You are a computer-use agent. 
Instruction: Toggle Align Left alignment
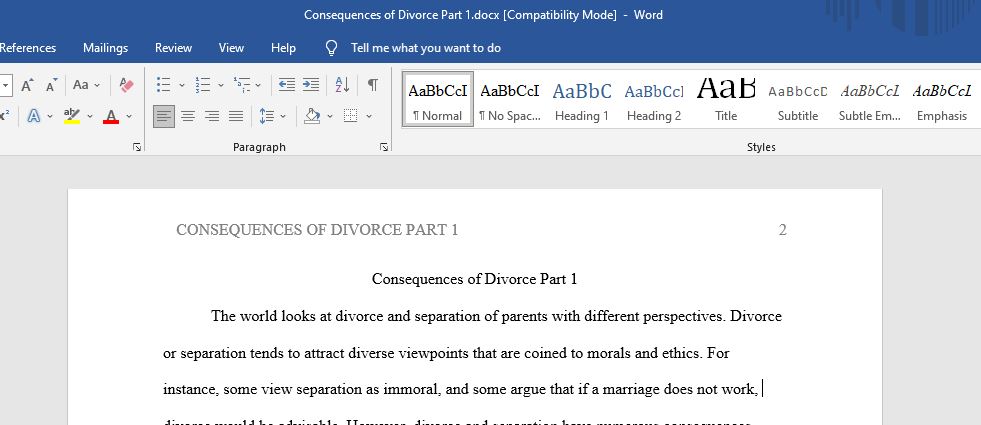[164, 116]
